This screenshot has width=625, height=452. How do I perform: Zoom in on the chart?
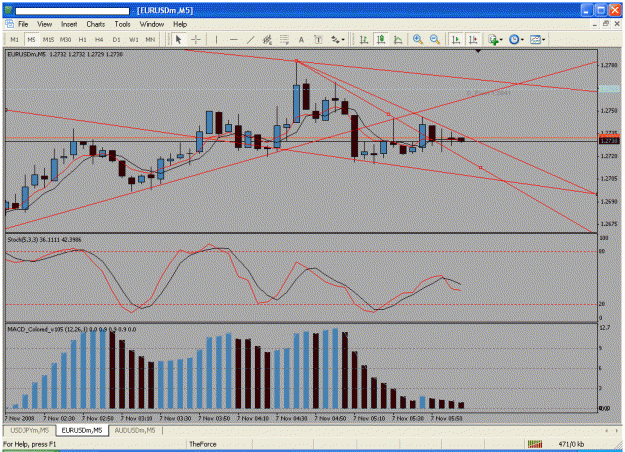418,39
